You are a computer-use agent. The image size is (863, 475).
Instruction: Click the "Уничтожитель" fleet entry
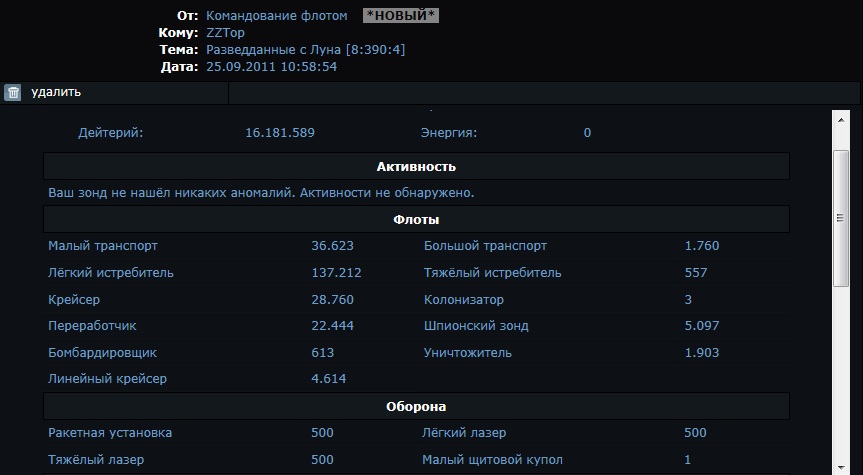tap(468, 353)
